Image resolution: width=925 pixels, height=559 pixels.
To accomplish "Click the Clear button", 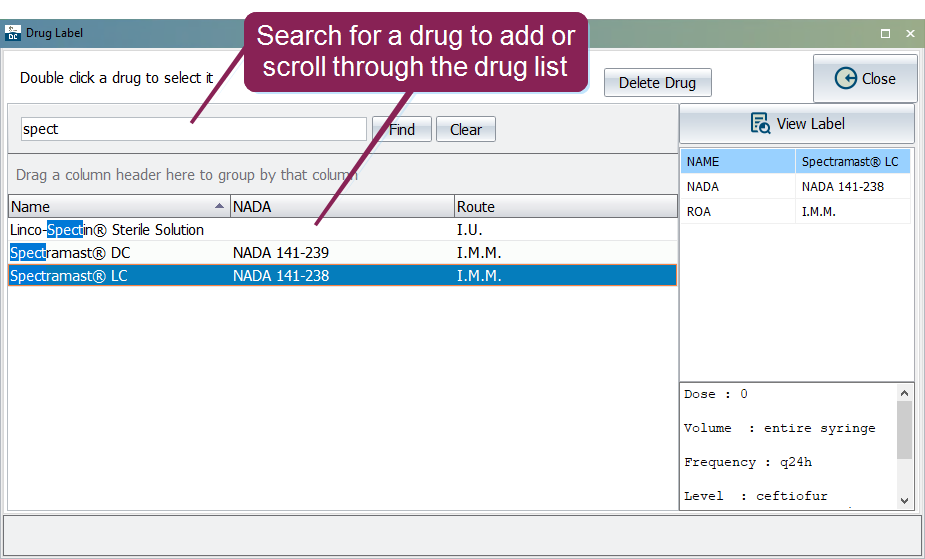I will pyautogui.click(x=465, y=129).
